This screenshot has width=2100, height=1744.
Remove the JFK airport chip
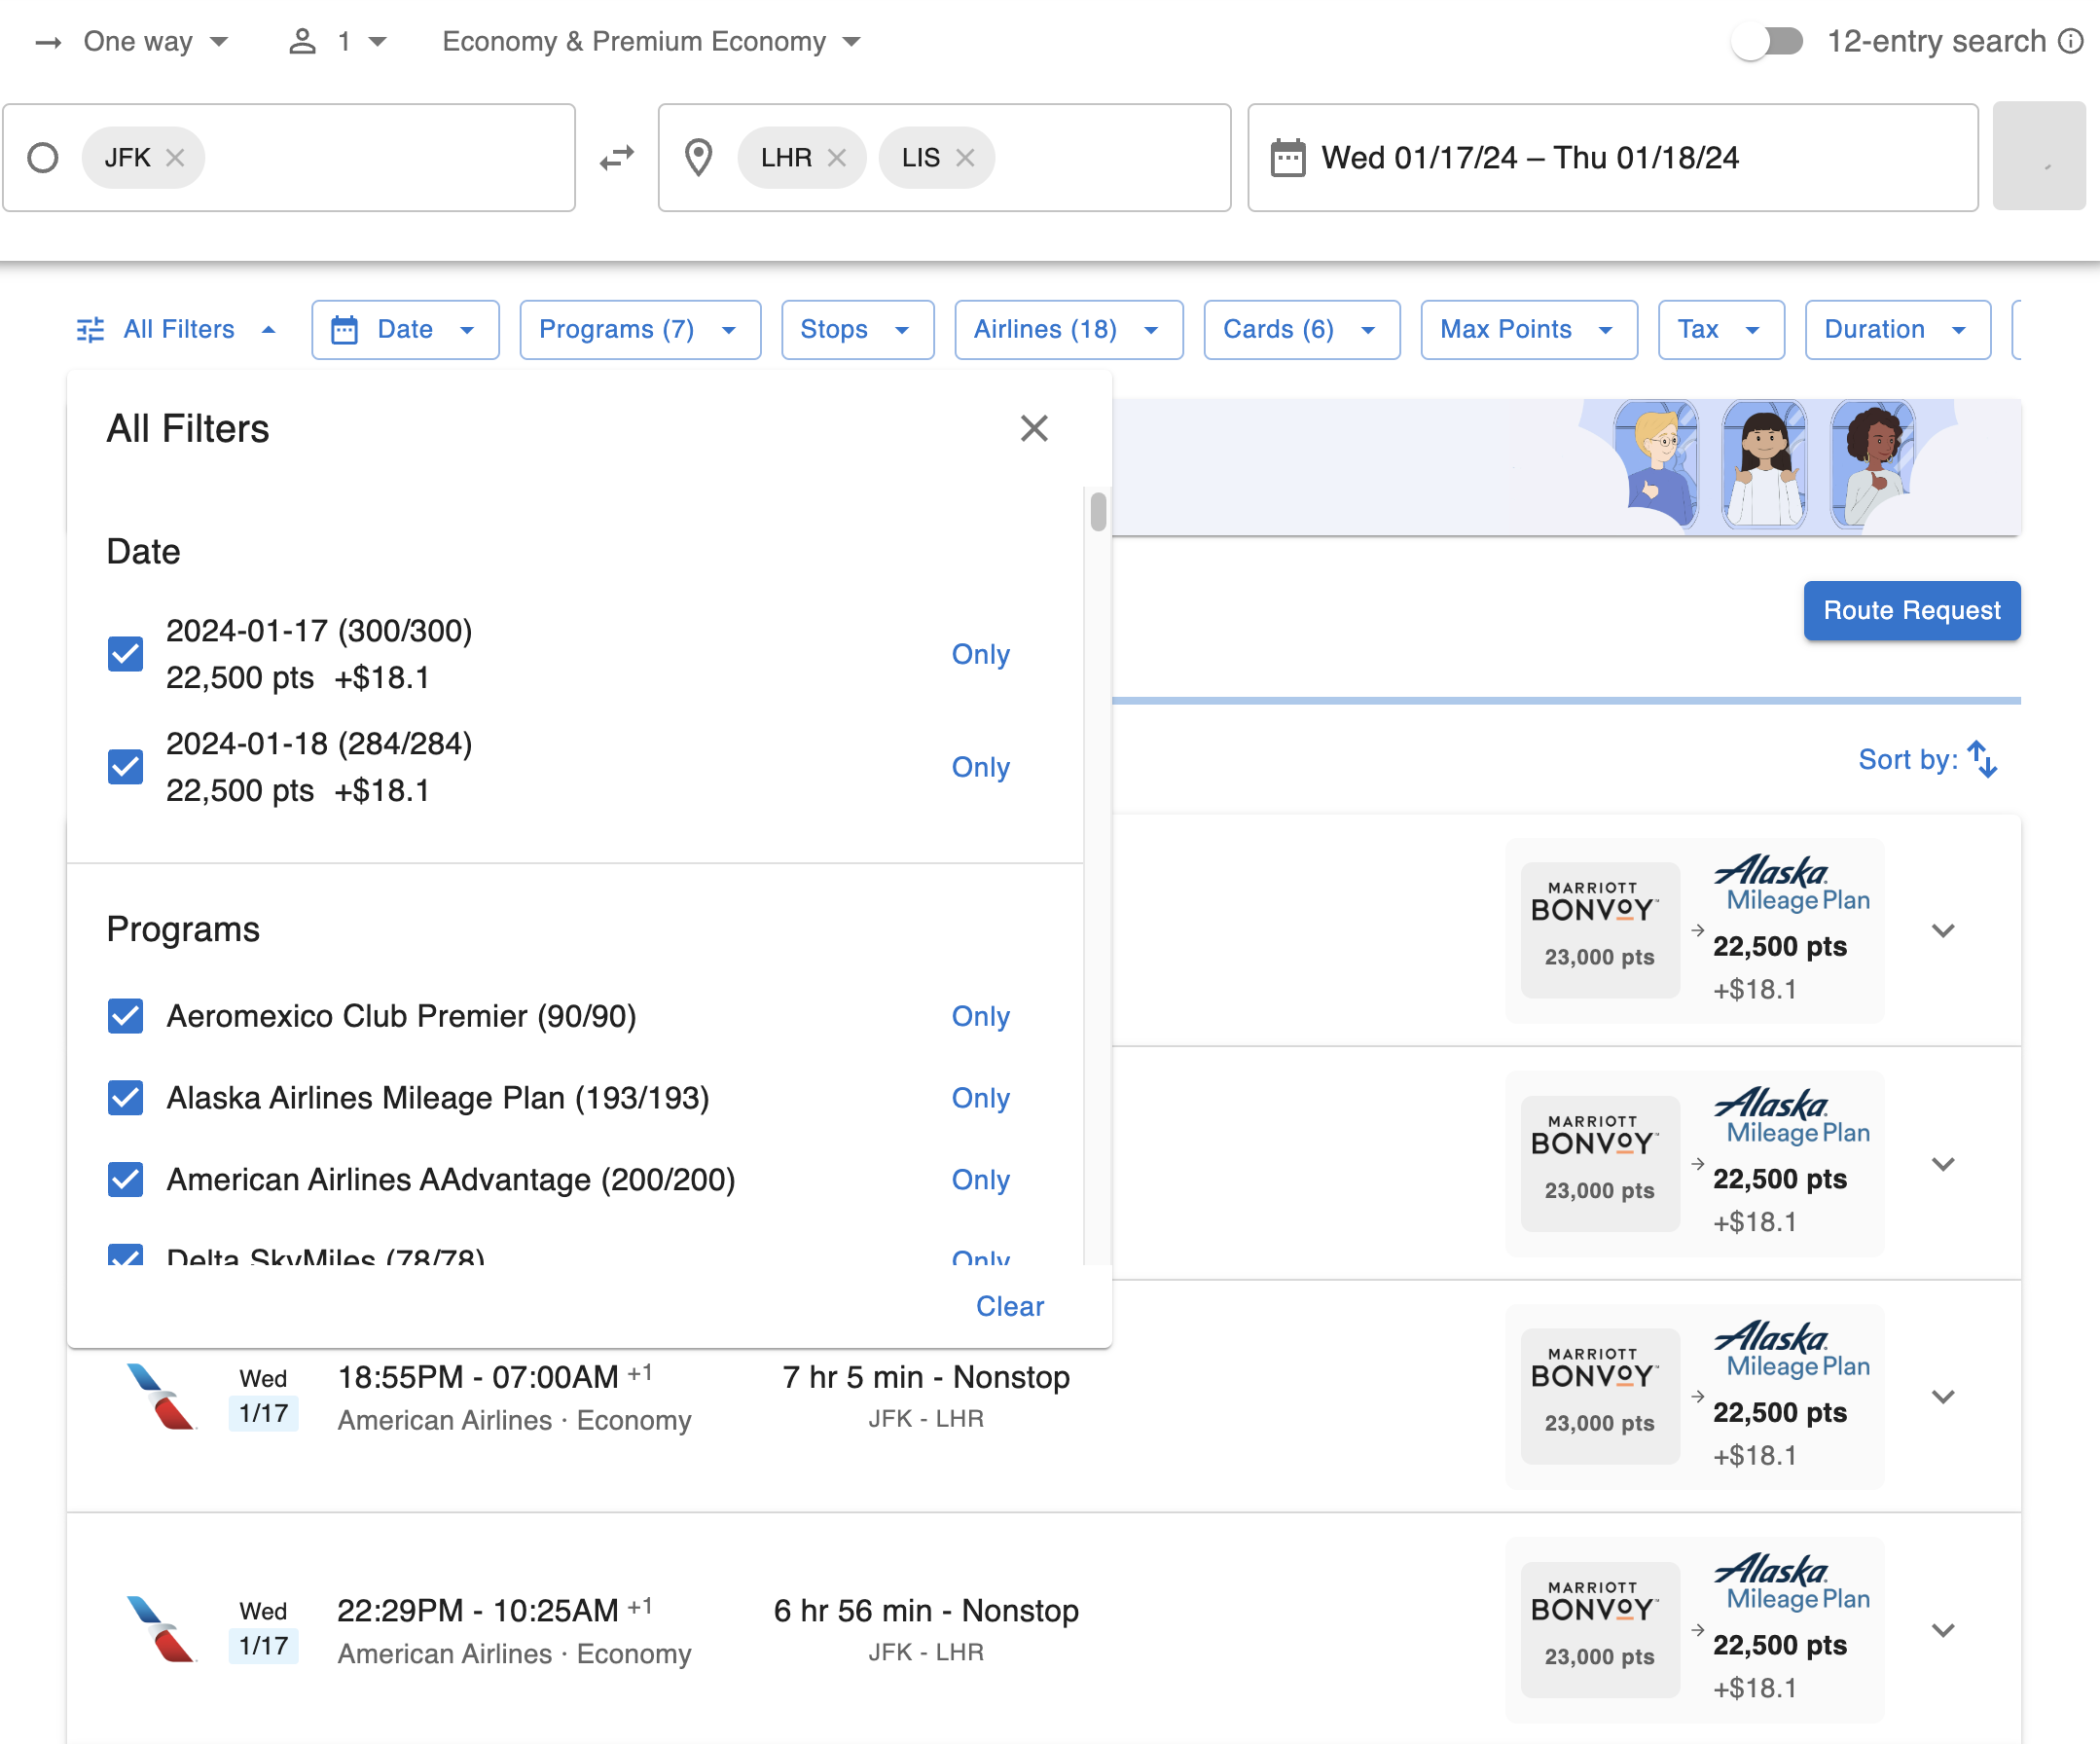point(176,157)
